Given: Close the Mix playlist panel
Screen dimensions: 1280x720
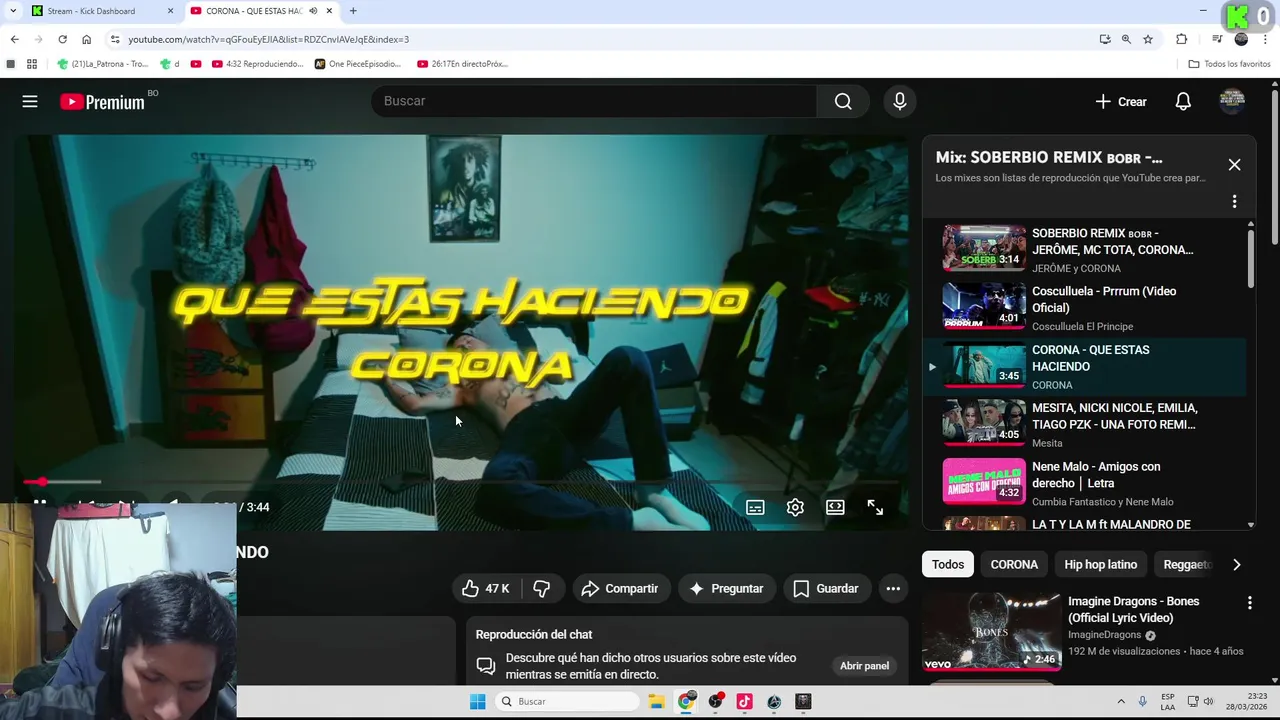Looking at the screenshot, I should (1234, 165).
